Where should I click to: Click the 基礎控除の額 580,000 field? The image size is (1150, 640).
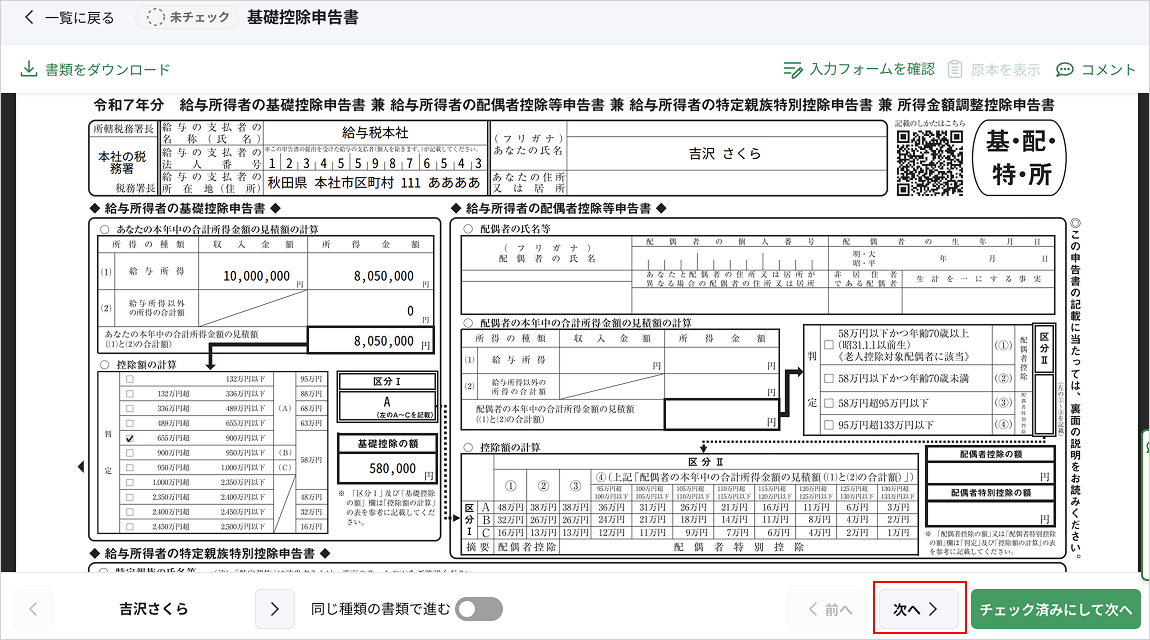click(385, 468)
